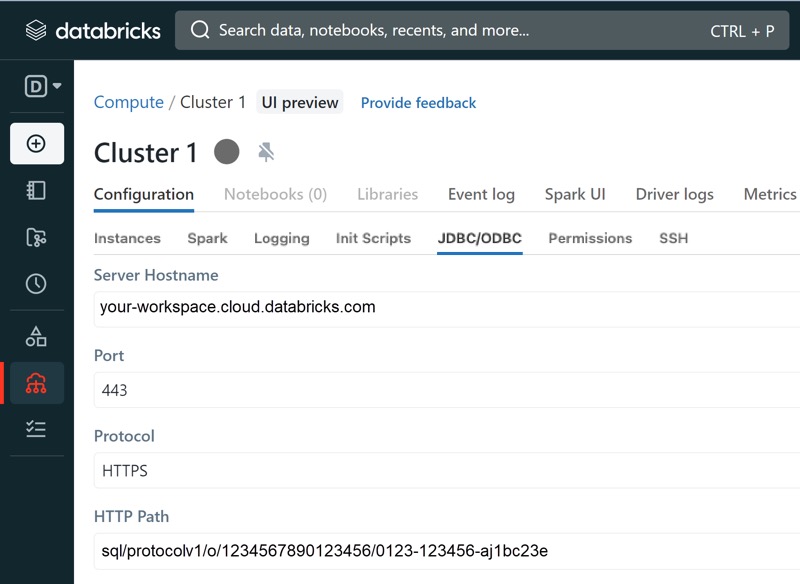
Task: Open Workflows checklist icon in sidebar
Action: pyautogui.click(x=36, y=429)
